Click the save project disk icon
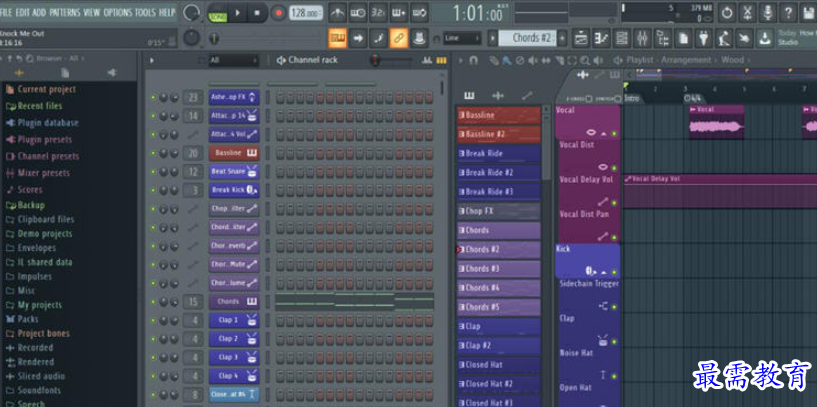Screen dimensions: 817x407 click(x=807, y=13)
